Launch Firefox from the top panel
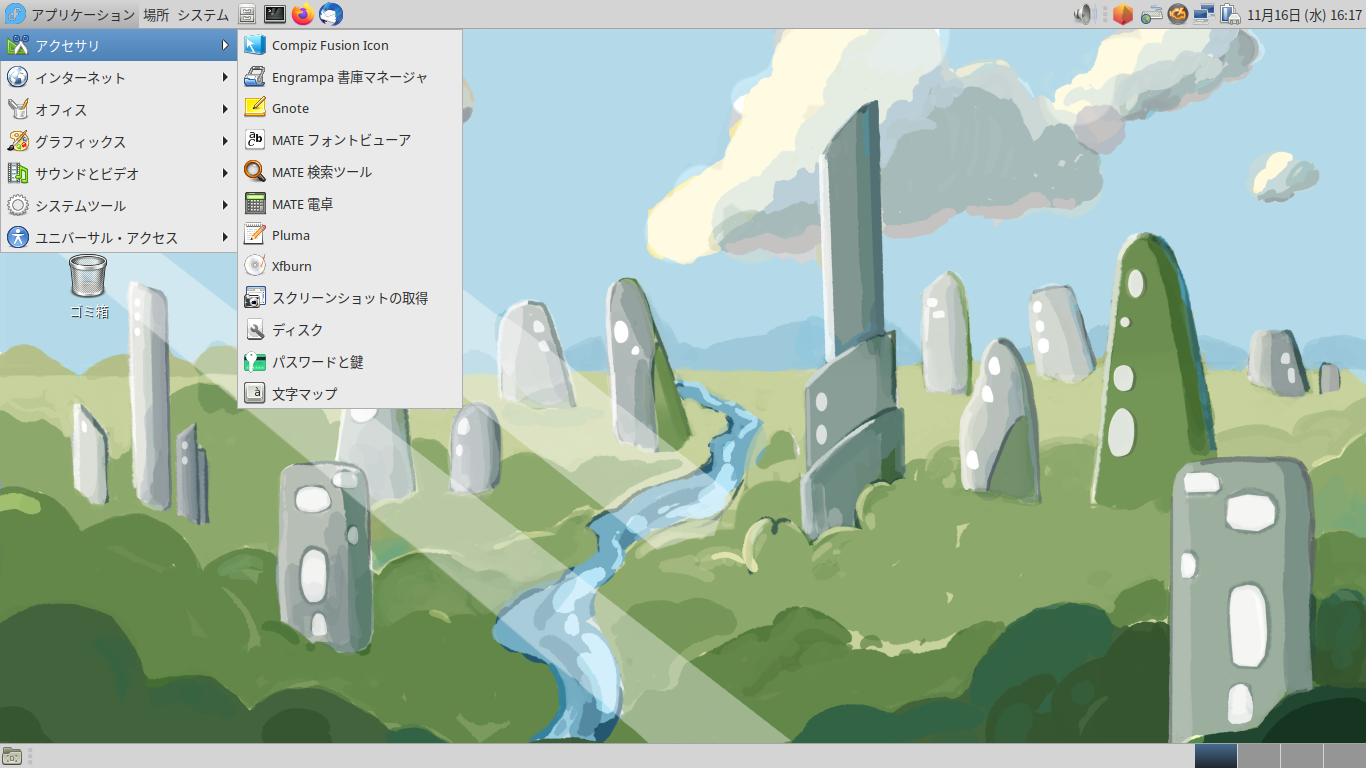The height and width of the screenshot is (768, 1366). [302, 14]
